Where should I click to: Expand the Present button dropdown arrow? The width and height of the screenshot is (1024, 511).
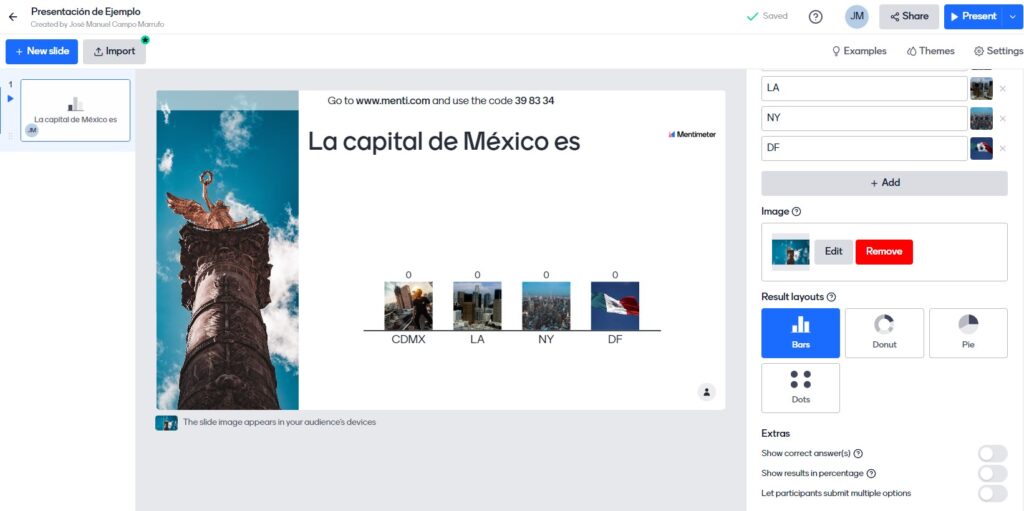[1013, 17]
